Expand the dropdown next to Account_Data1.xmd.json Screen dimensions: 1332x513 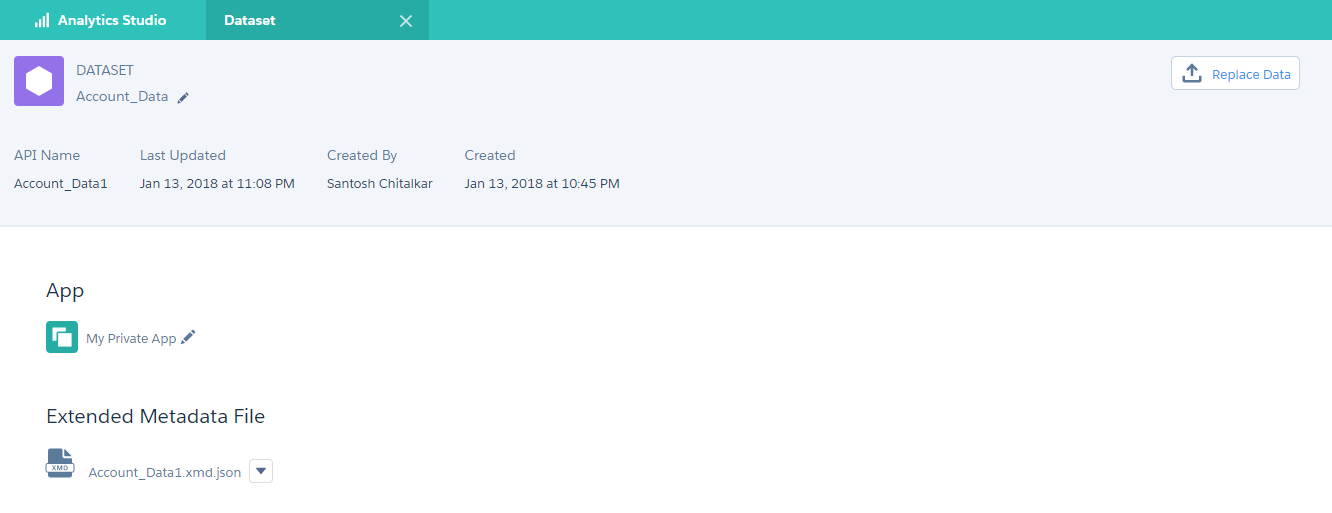pos(261,471)
